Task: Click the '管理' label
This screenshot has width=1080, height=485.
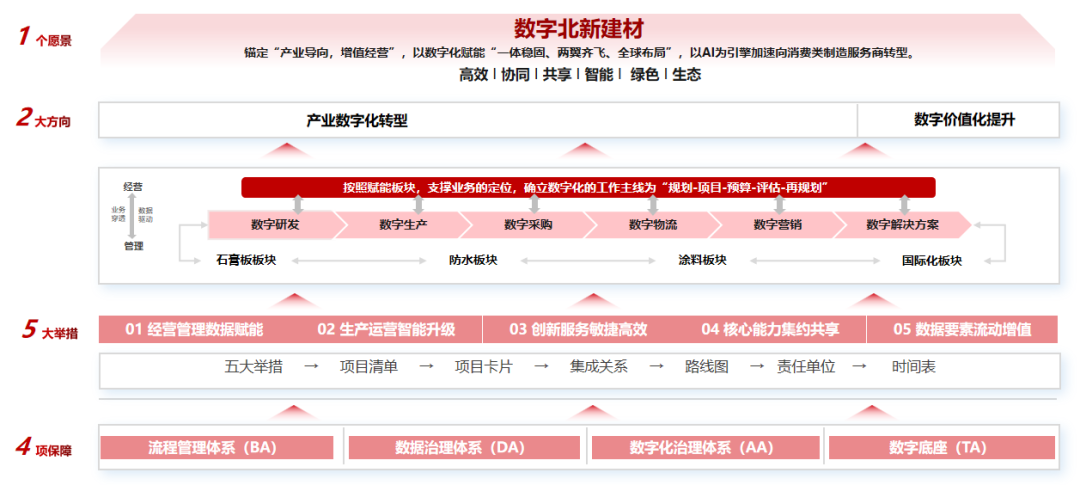Action: [x=134, y=246]
